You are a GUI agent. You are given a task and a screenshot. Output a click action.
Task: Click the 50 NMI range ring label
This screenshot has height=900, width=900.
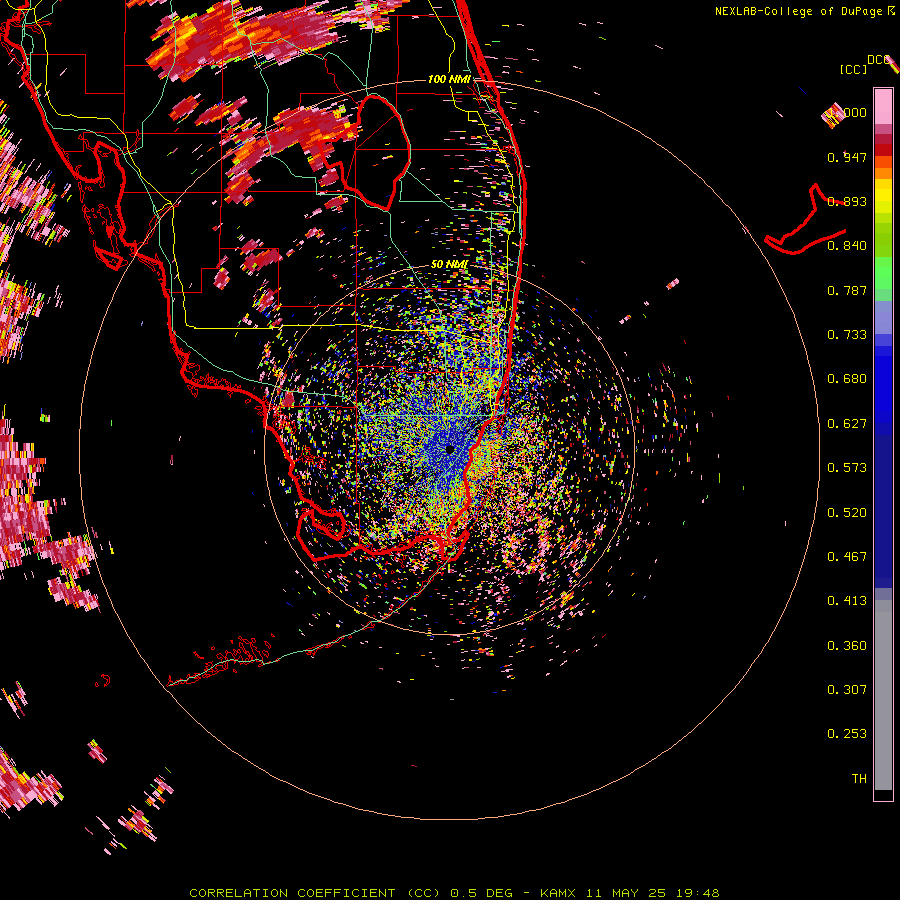(x=449, y=264)
